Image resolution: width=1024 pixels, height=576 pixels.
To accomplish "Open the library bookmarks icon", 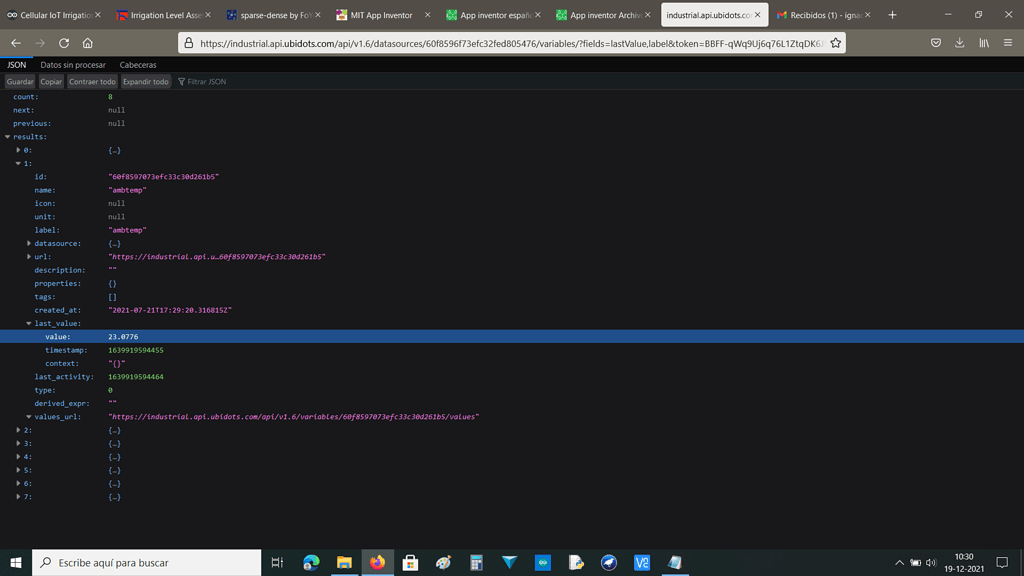I will click(x=983, y=43).
